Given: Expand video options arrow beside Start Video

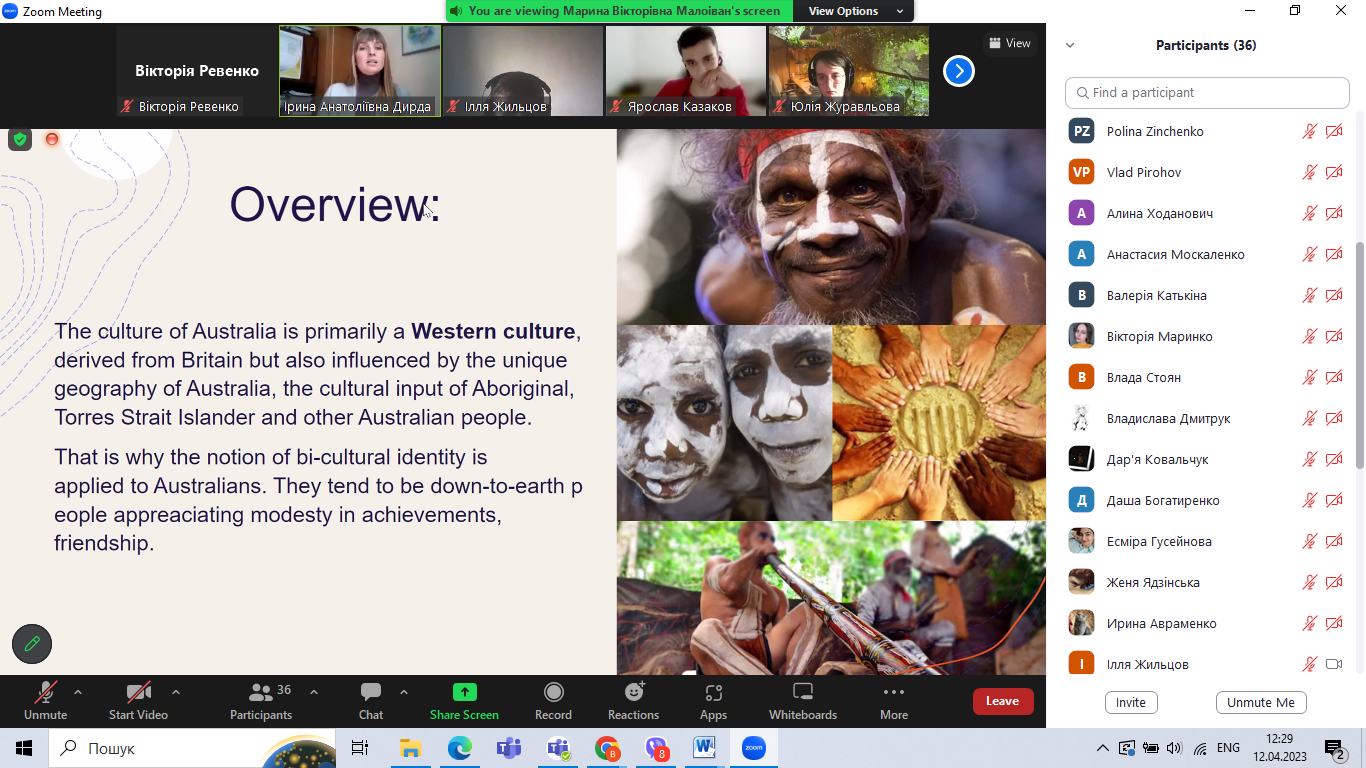Looking at the screenshot, I should point(176,692).
